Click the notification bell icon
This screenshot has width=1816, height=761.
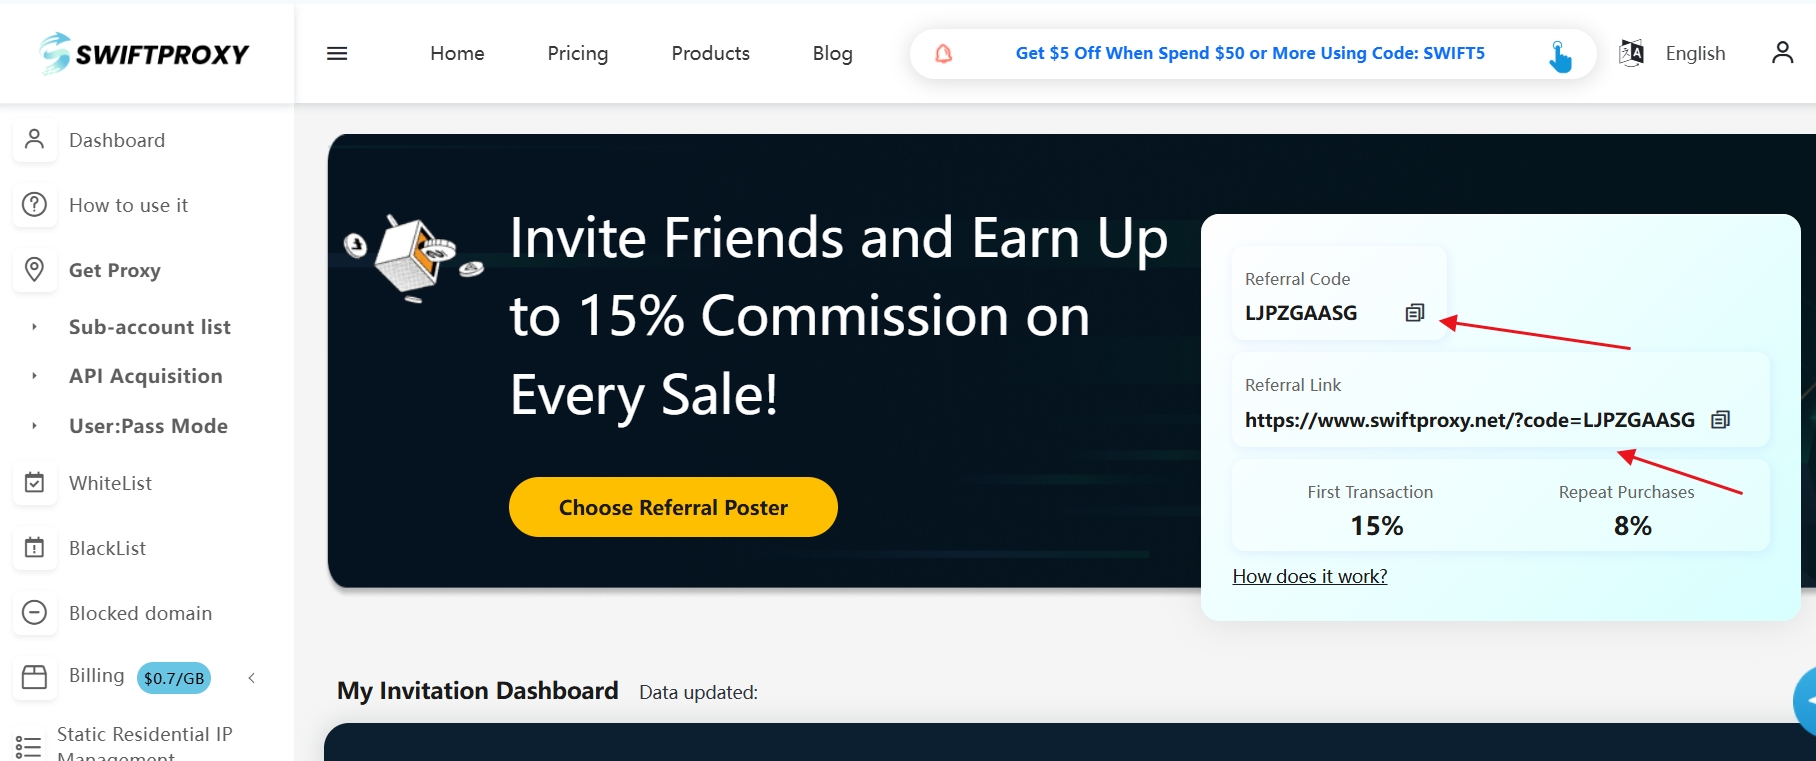coord(943,54)
